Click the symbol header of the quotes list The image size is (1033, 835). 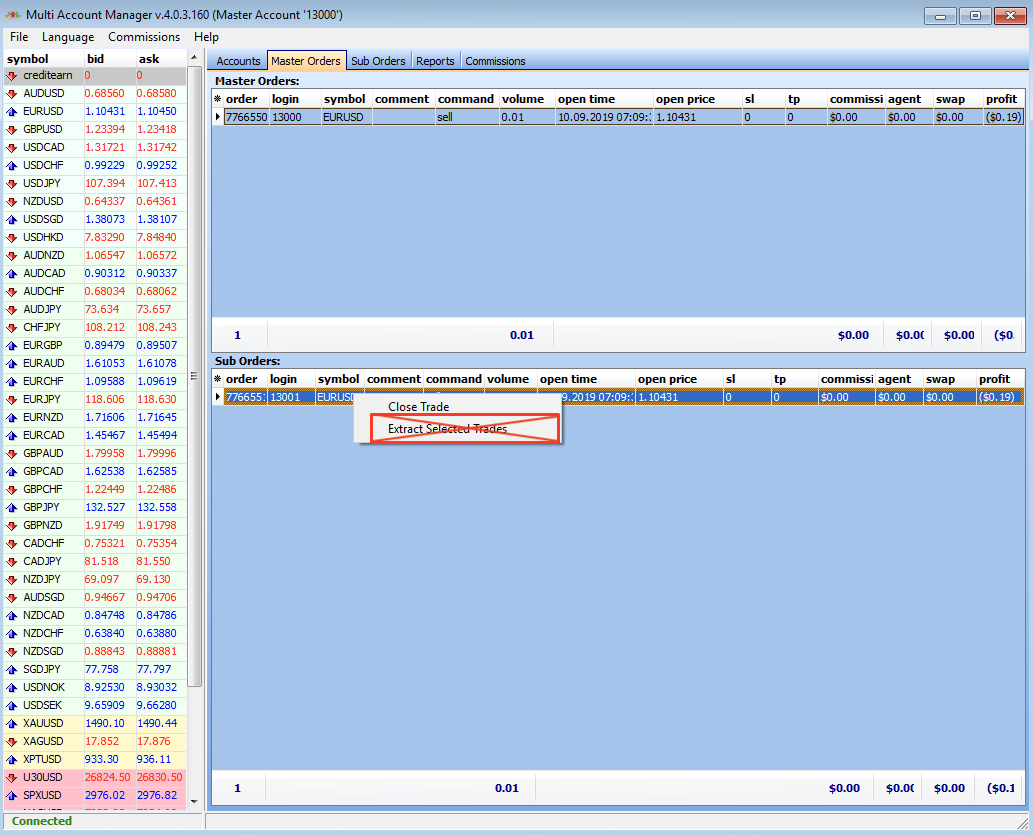point(44,59)
